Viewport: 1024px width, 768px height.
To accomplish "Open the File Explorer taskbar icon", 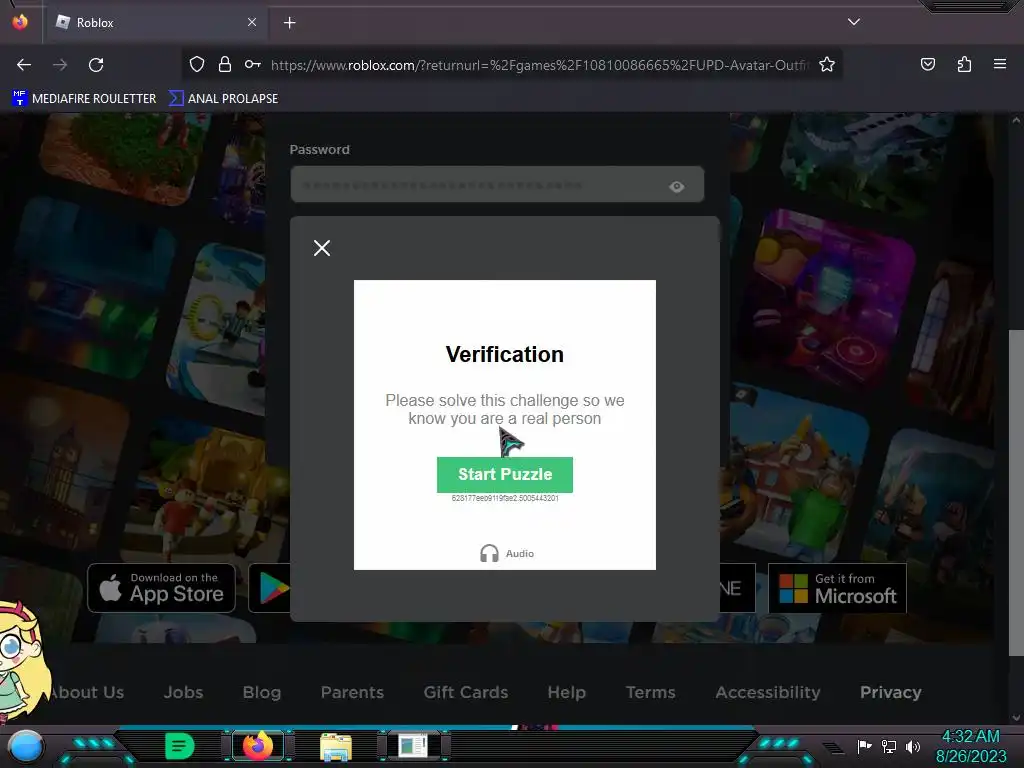I will pyautogui.click(x=336, y=746).
